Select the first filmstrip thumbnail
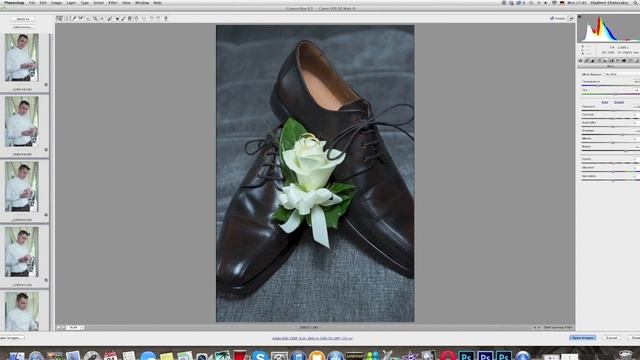This screenshot has height=360, width=640. point(22,57)
